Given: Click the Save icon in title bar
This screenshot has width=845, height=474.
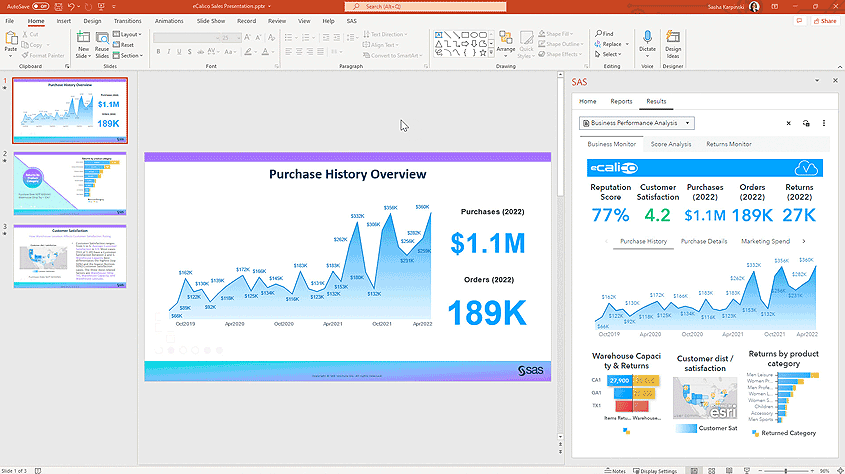Looking at the screenshot, I should coord(58,6).
